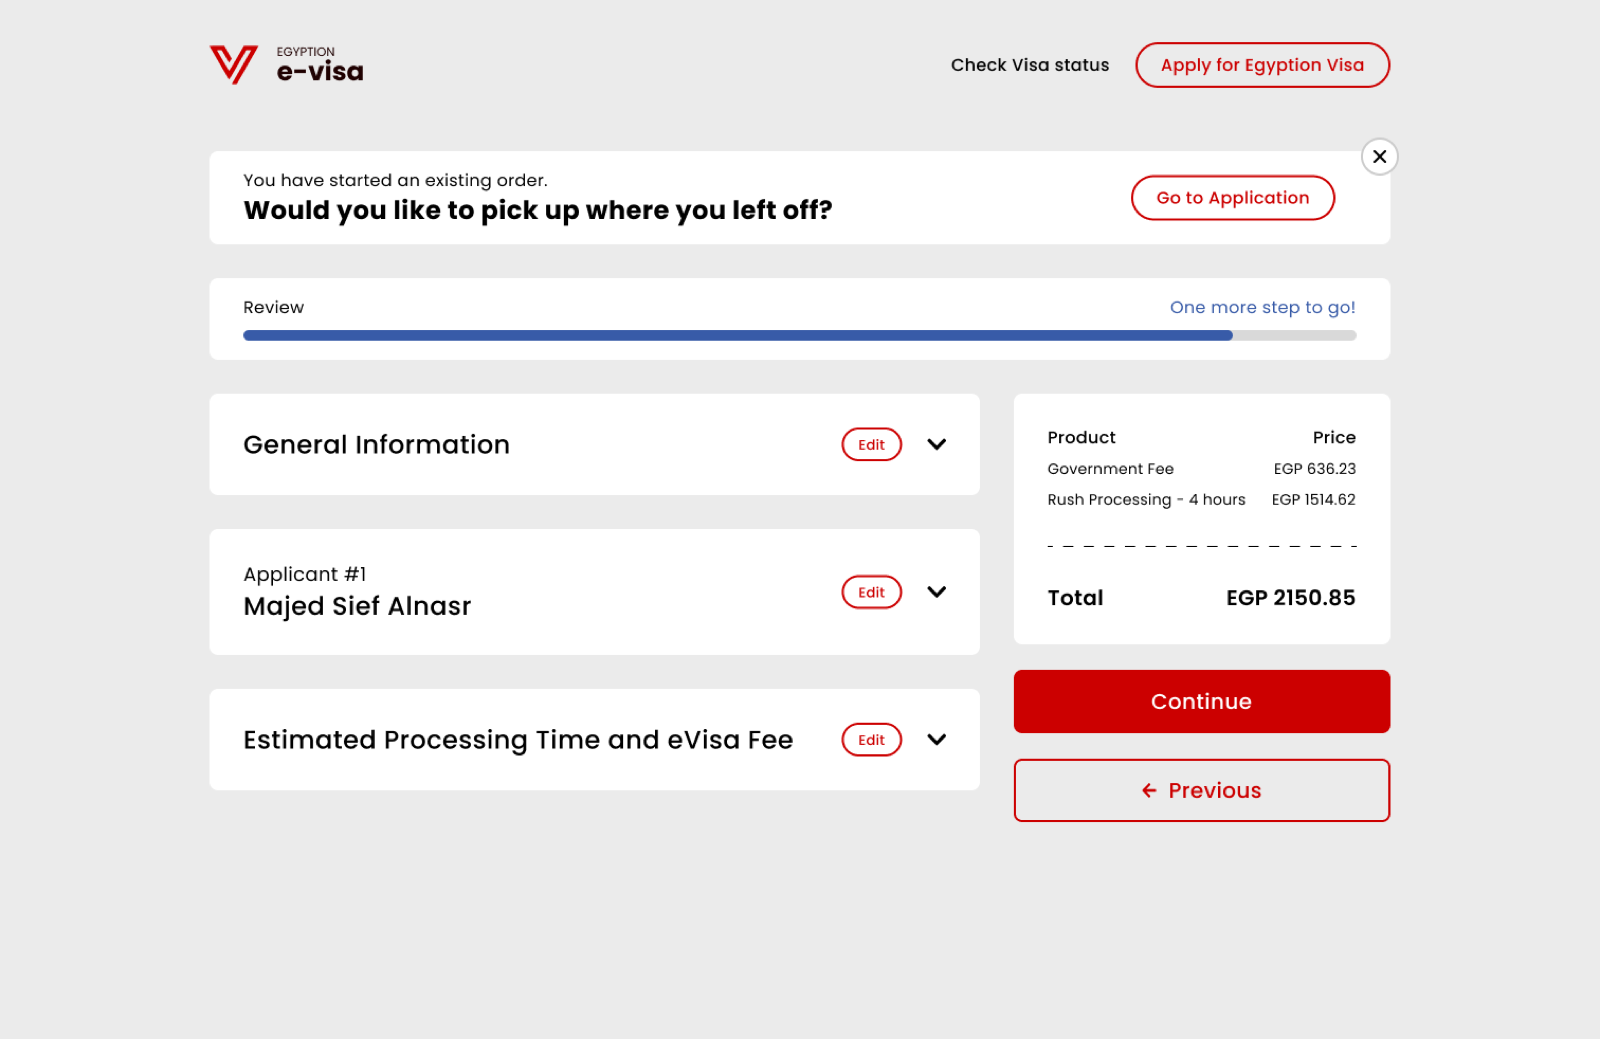Click the General Information heading
1600x1039 pixels.
click(376, 445)
